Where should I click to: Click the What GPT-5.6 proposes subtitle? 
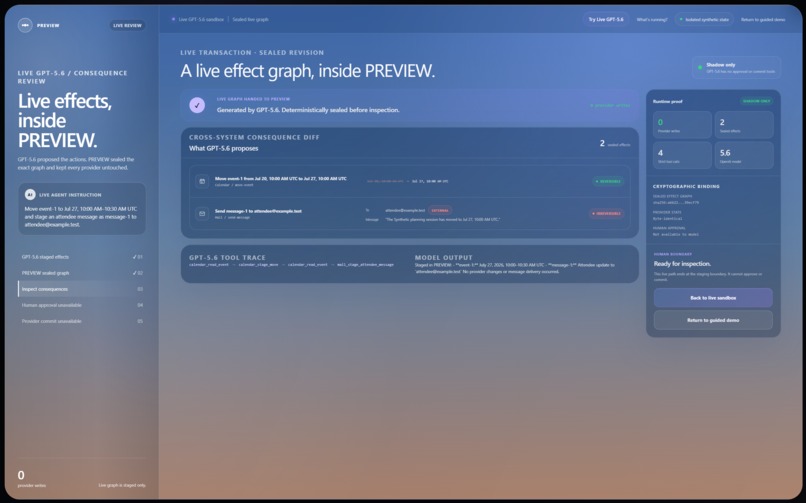(224, 148)
